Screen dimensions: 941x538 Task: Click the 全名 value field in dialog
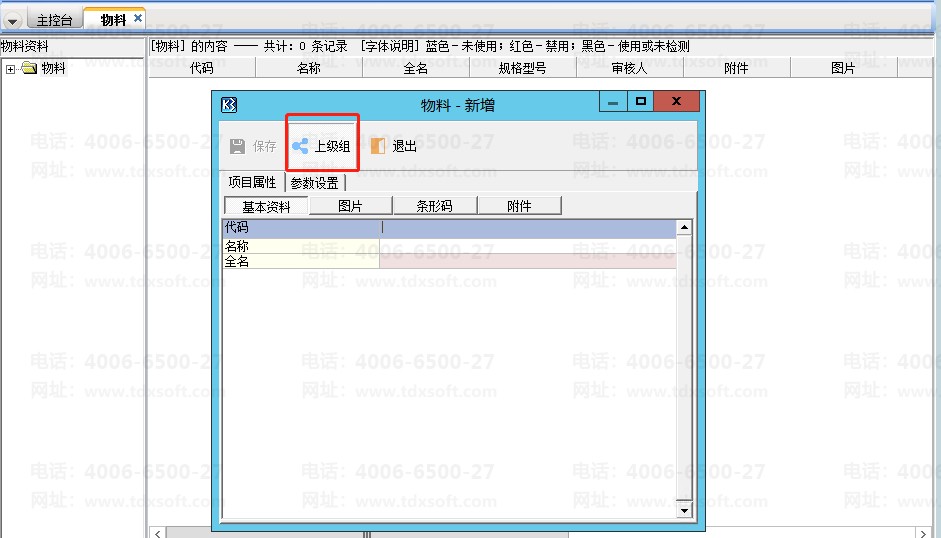(528, 261)
